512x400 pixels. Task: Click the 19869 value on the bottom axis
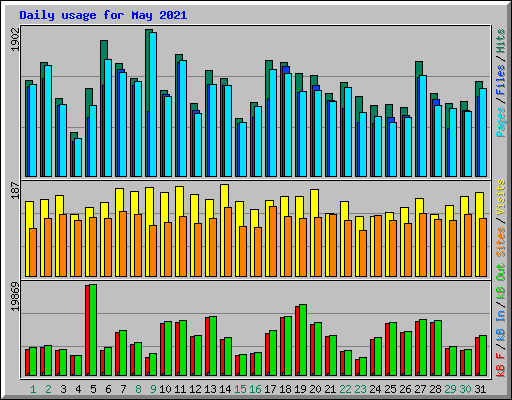point(15,297)
